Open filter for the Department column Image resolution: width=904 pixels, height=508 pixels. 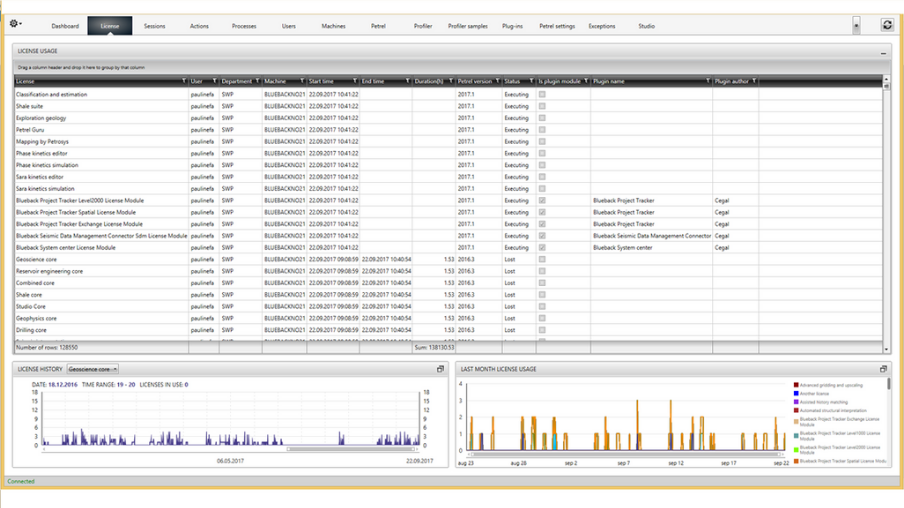coord(257,81)
